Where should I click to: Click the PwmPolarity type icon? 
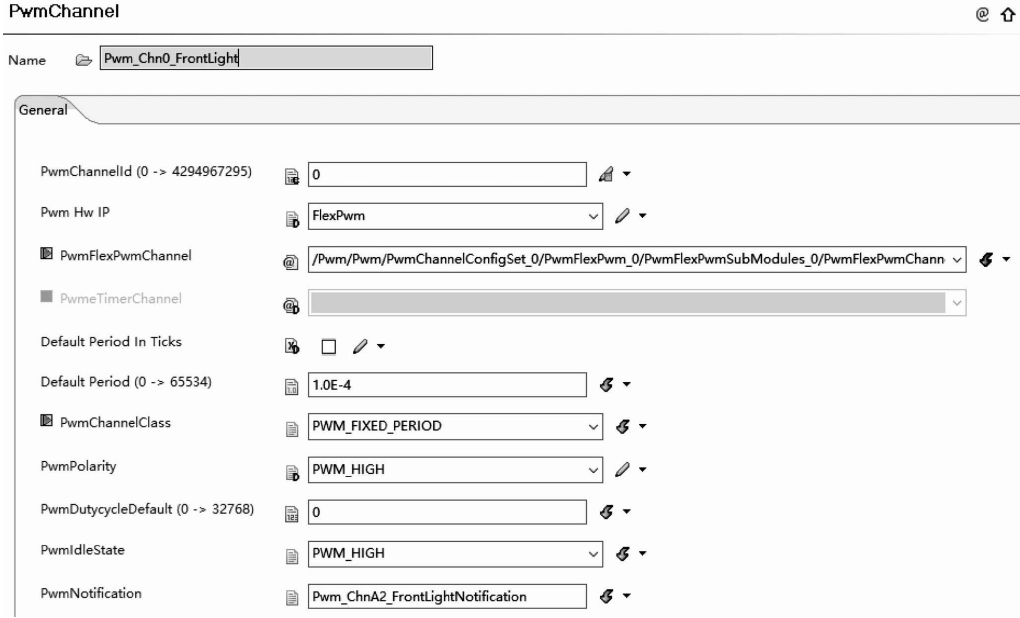tap(292, 473)
